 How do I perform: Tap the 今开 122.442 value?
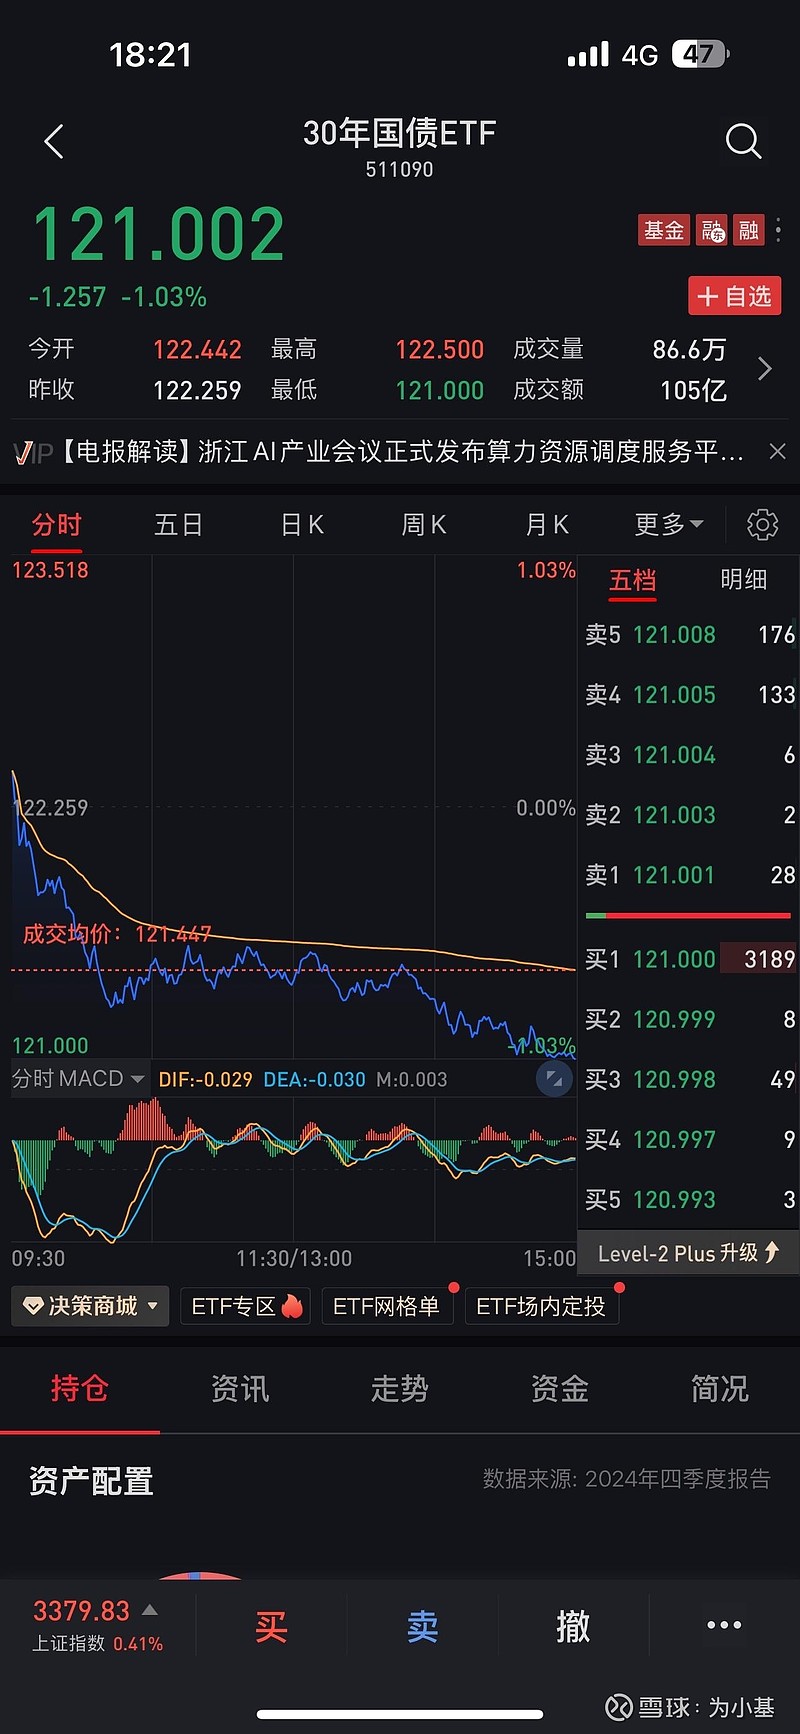coord(197,350)
